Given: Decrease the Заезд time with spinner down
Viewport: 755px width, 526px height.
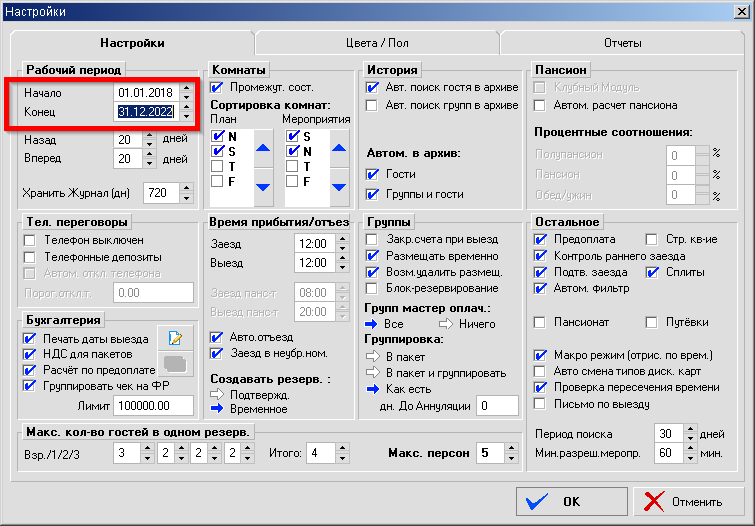Looking at the screenshot, I should (340, 248).
